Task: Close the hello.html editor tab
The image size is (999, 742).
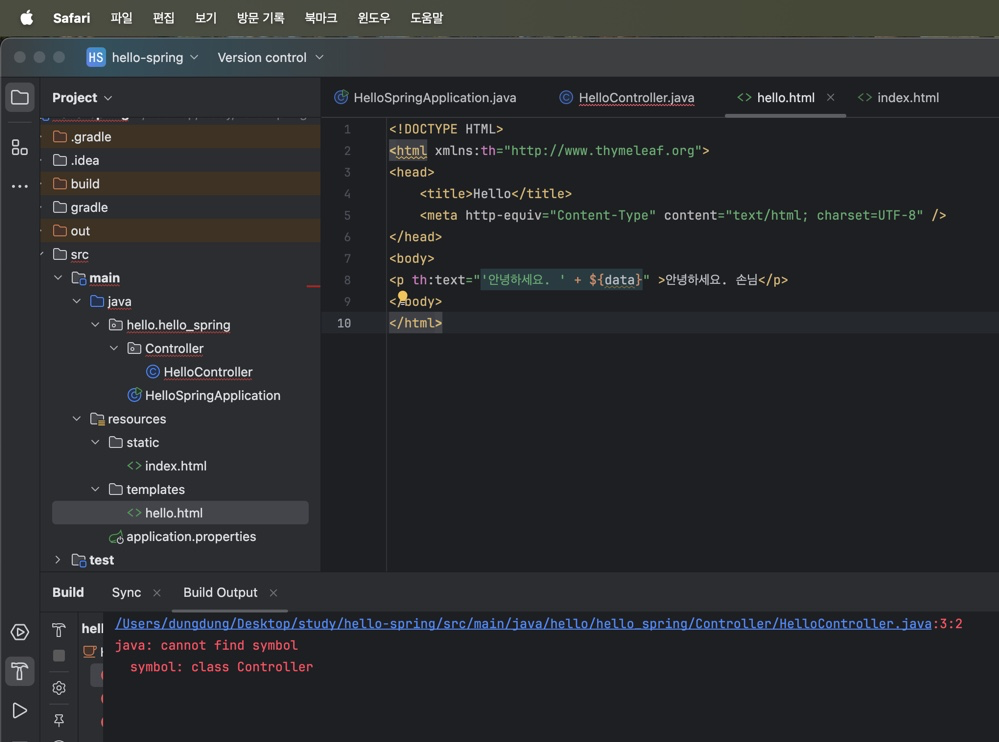Action: [x=830, y=97]
